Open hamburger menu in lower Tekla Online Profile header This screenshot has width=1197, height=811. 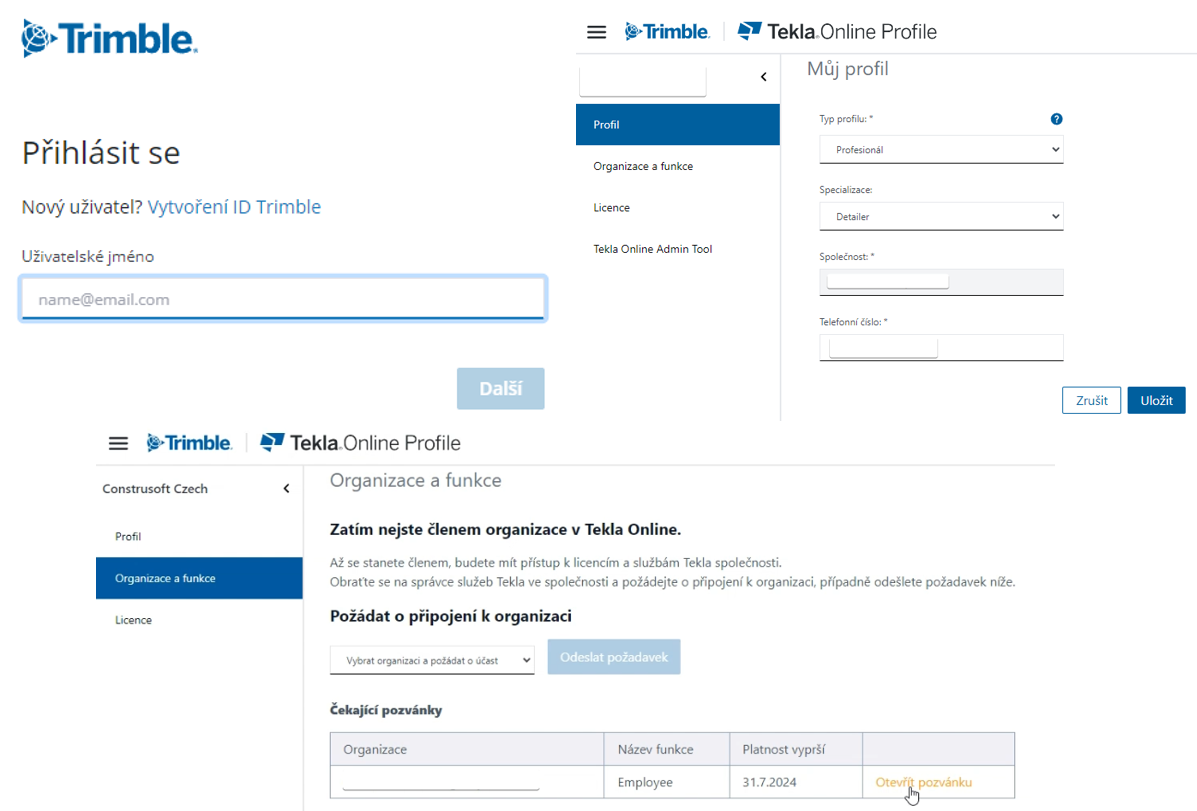coord(118,443)
